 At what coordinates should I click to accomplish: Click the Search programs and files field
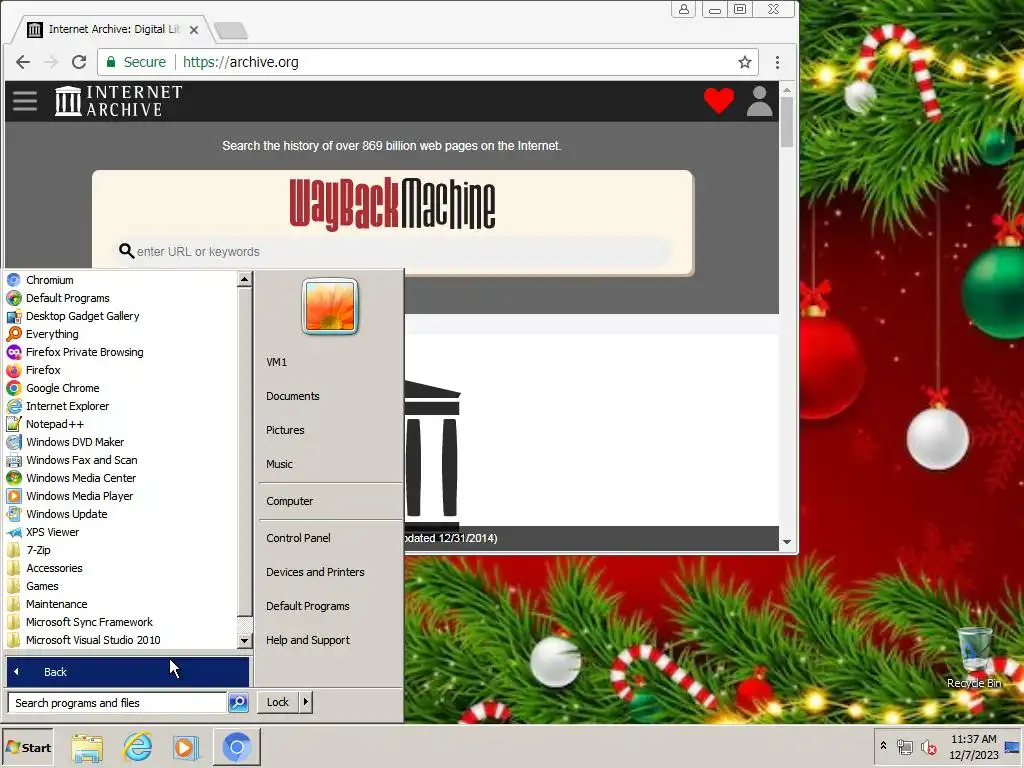[118, 703]
